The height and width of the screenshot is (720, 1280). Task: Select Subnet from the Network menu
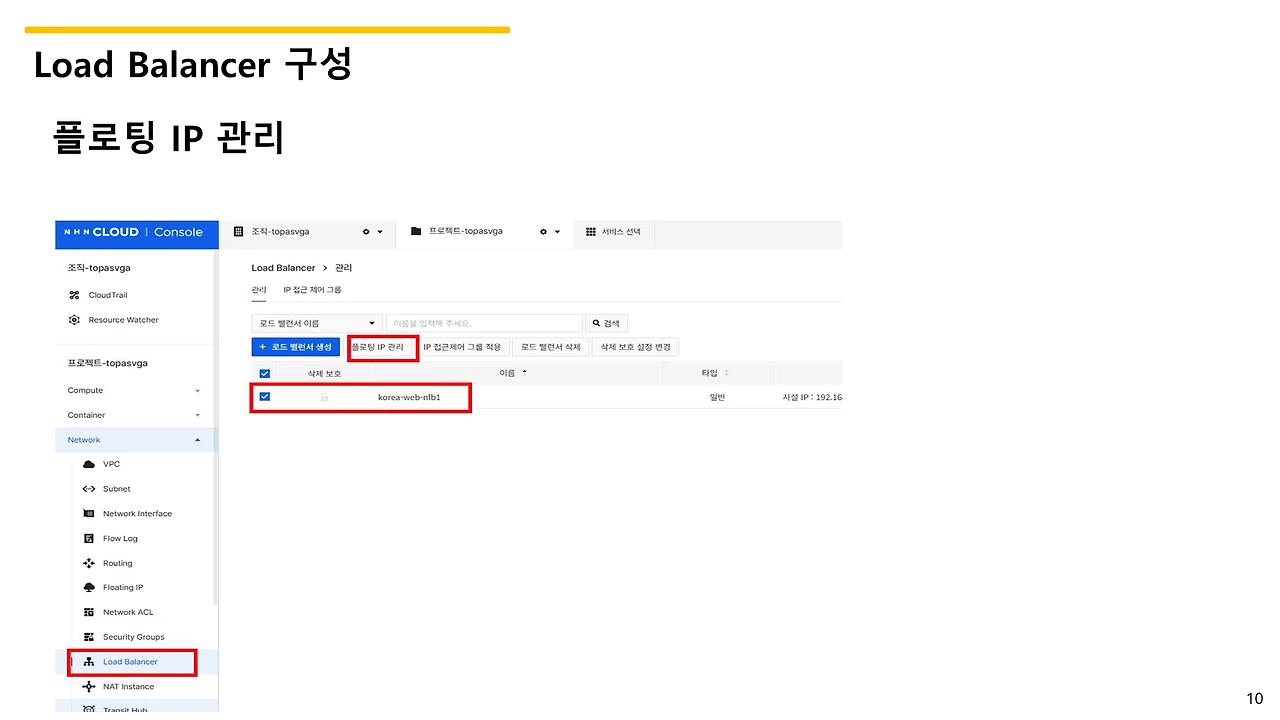116,488
